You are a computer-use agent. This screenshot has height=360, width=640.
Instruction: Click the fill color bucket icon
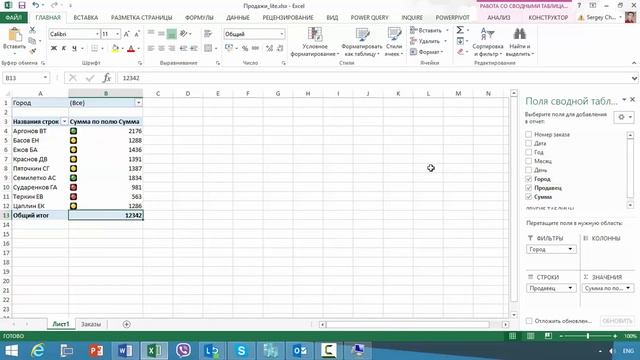tap(115, 49)
